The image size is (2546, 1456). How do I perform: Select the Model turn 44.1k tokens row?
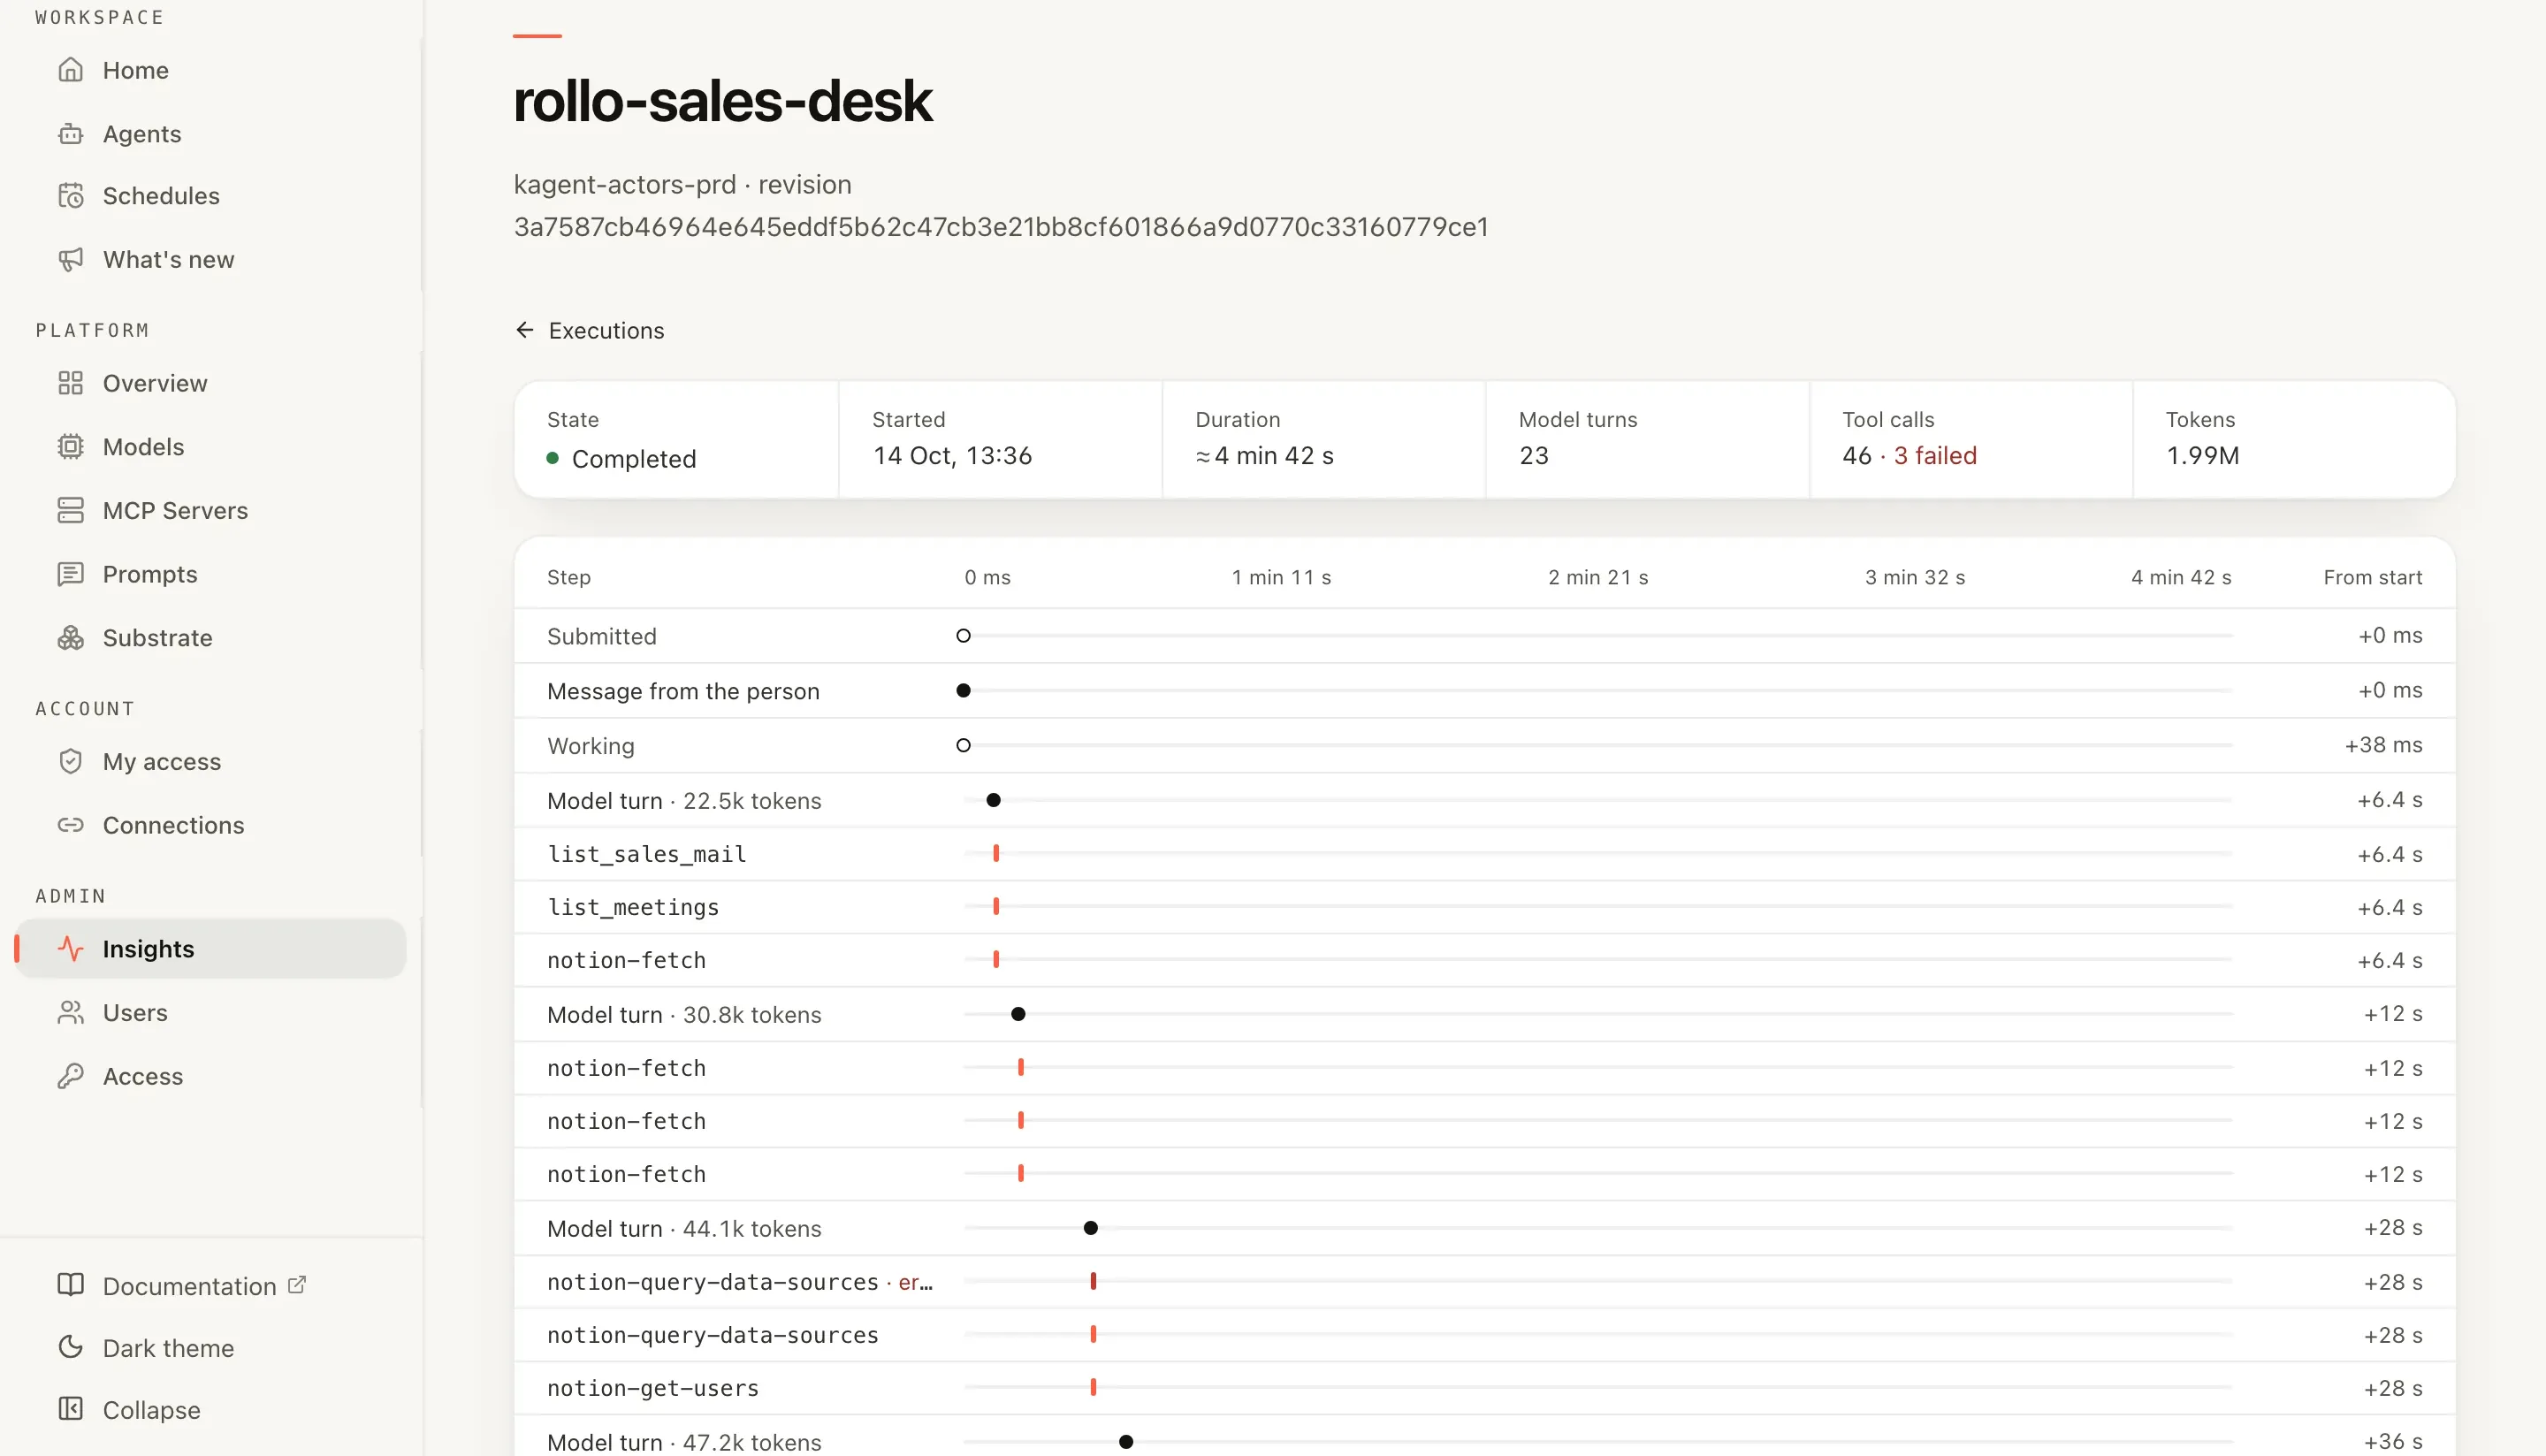tap(1485, 1228)
